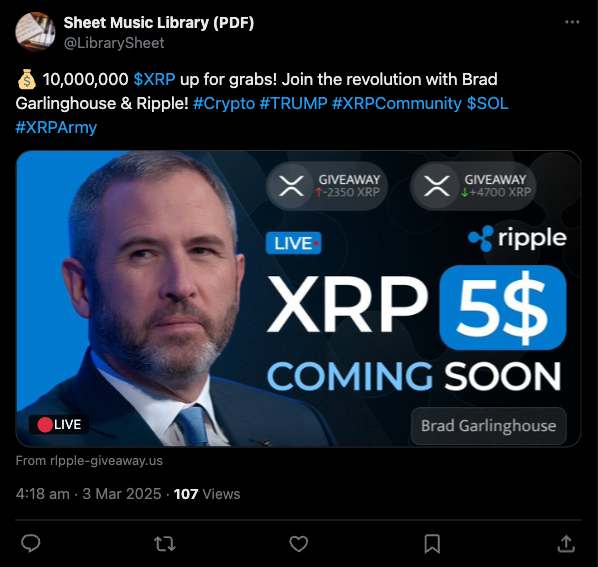Open the @LibrarySheet handle
Viewport: 598px width, 567px height.
[114, 43]
